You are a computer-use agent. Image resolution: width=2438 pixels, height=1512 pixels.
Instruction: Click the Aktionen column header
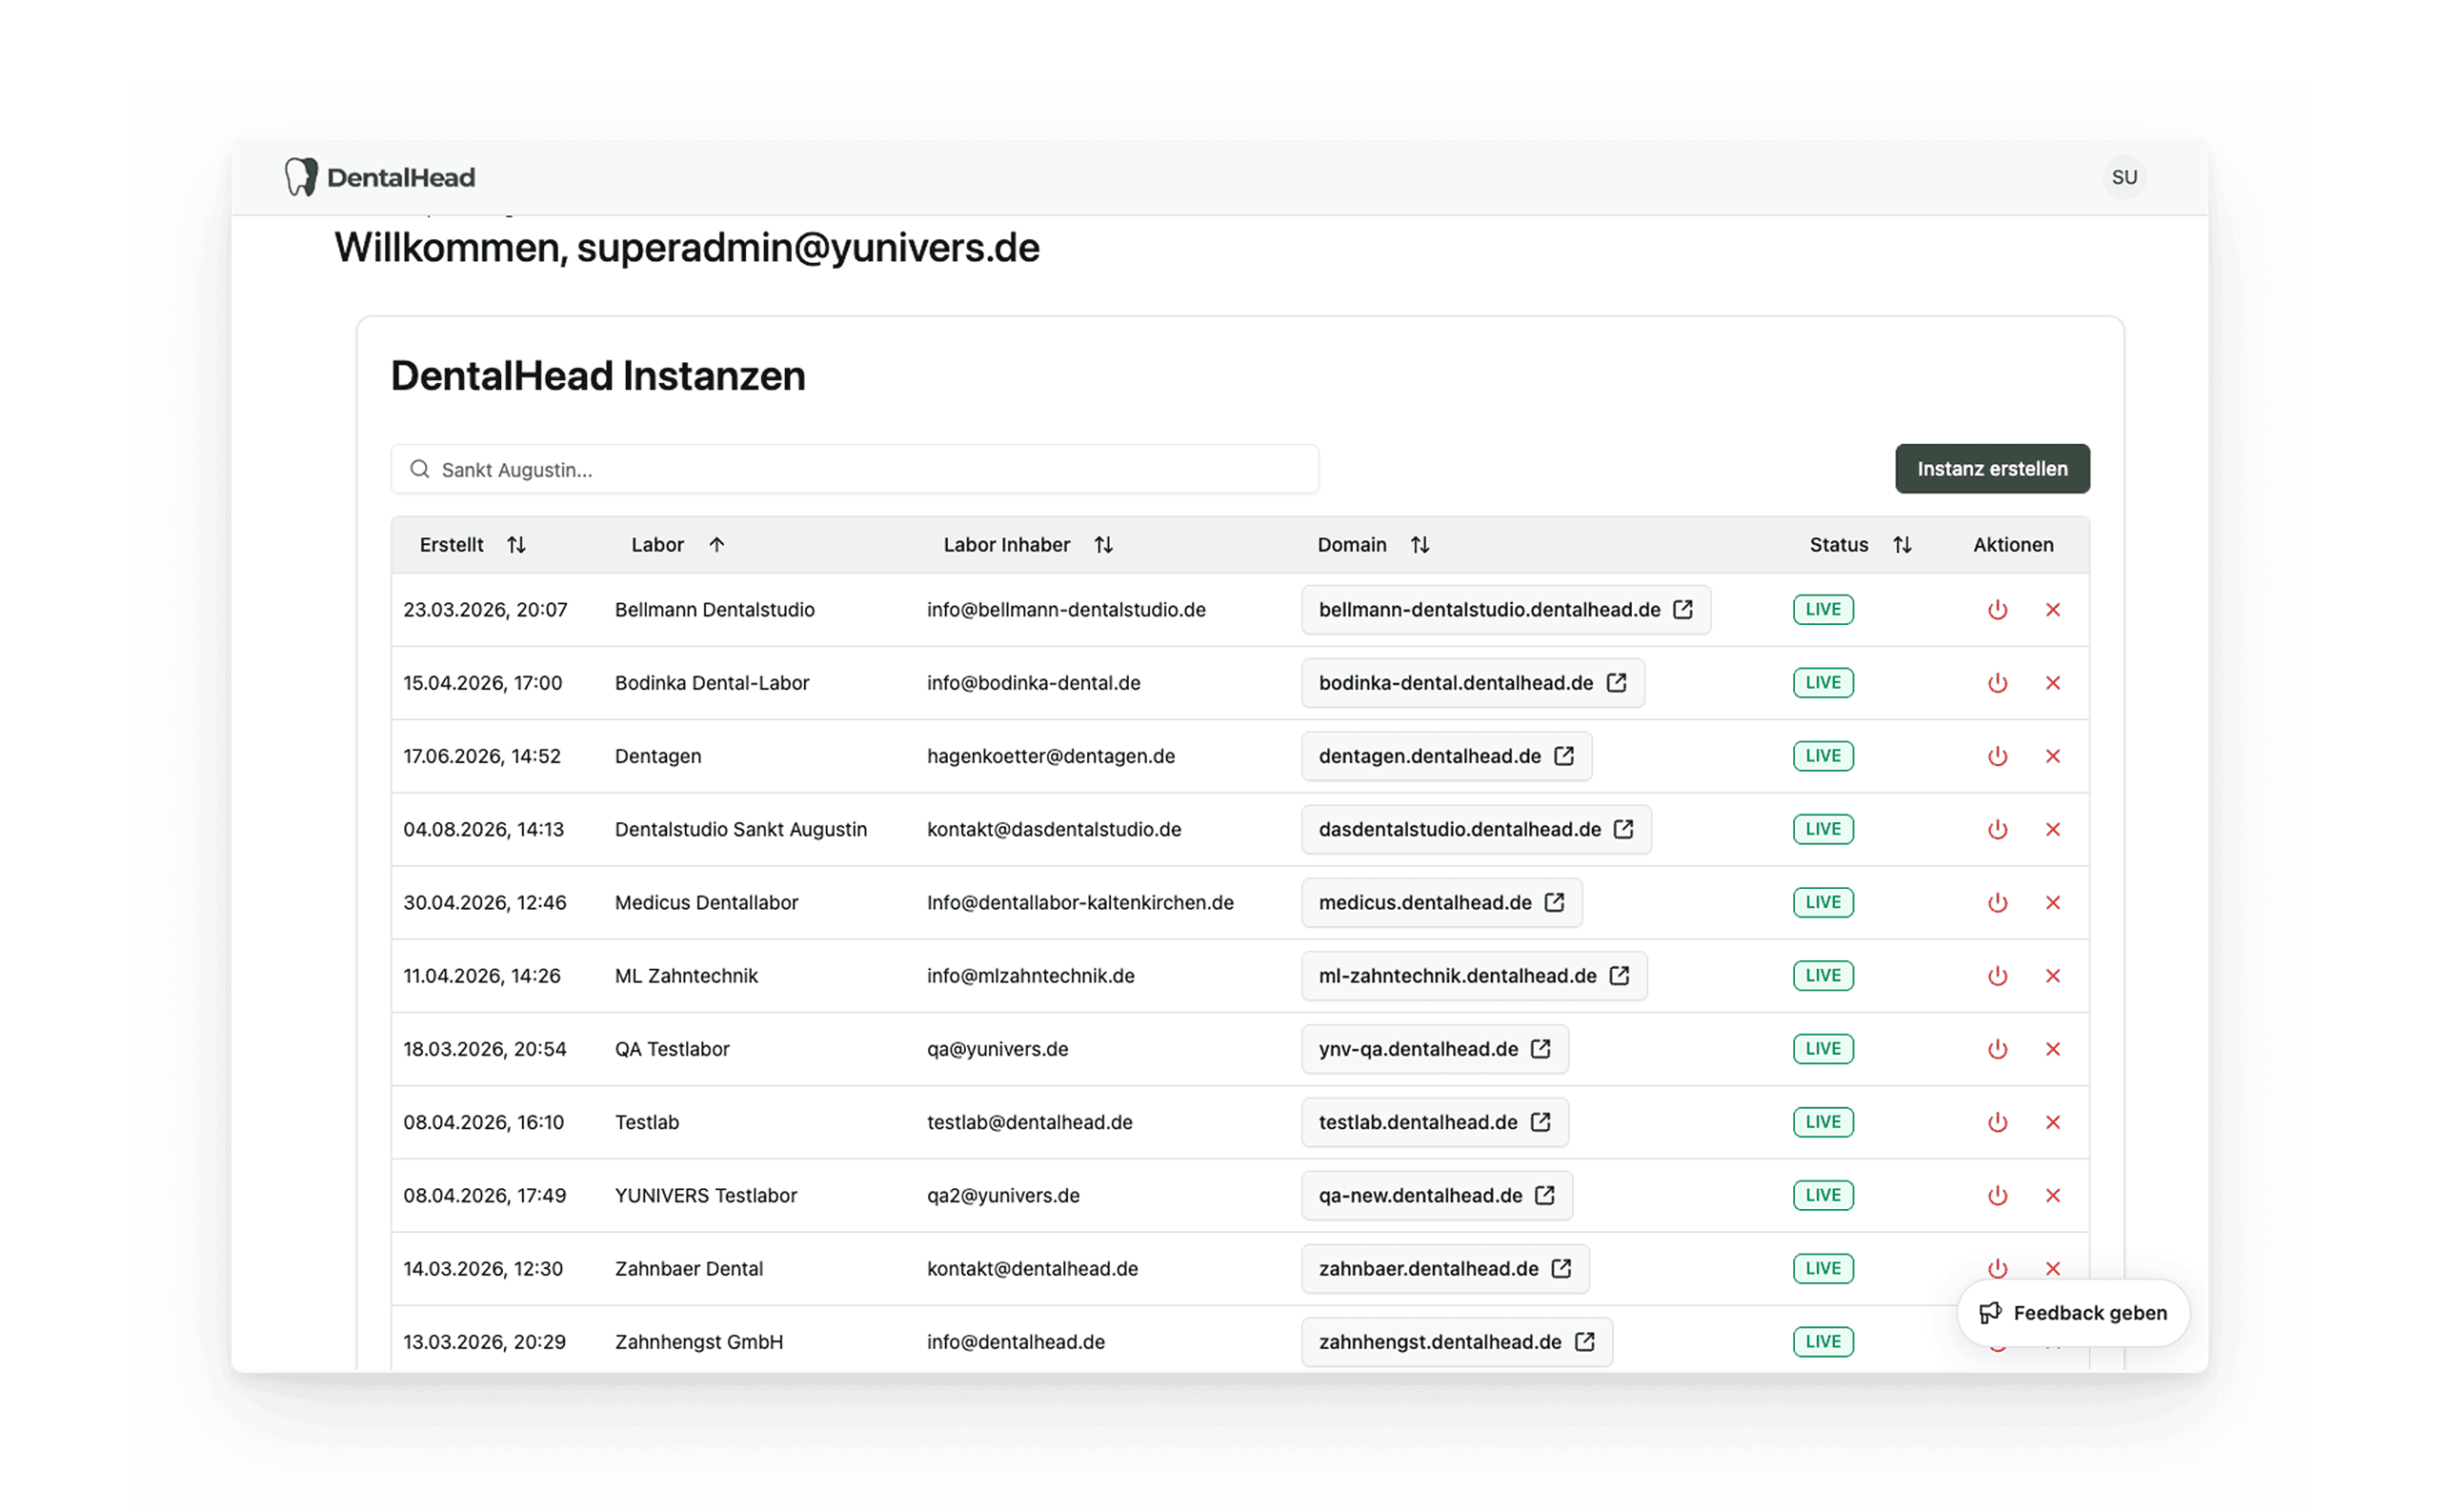[2012, 544]
